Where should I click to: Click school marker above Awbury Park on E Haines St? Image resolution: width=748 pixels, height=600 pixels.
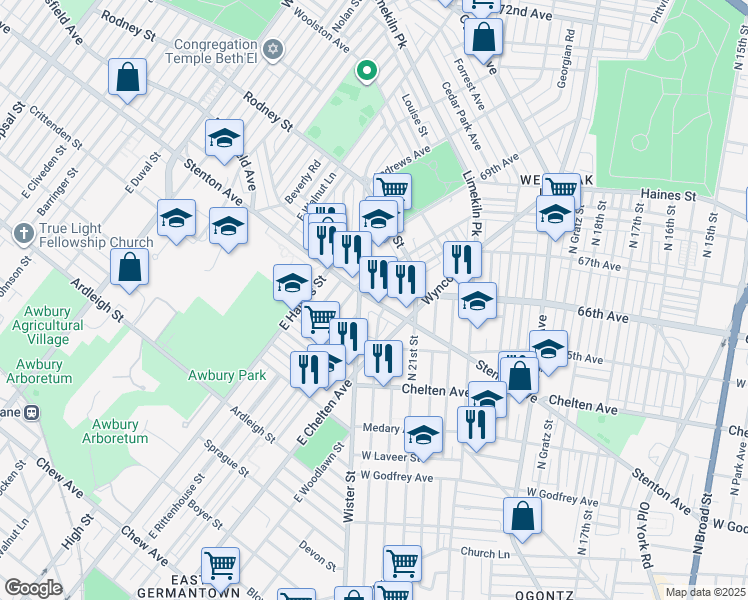[x=292, y=286]
